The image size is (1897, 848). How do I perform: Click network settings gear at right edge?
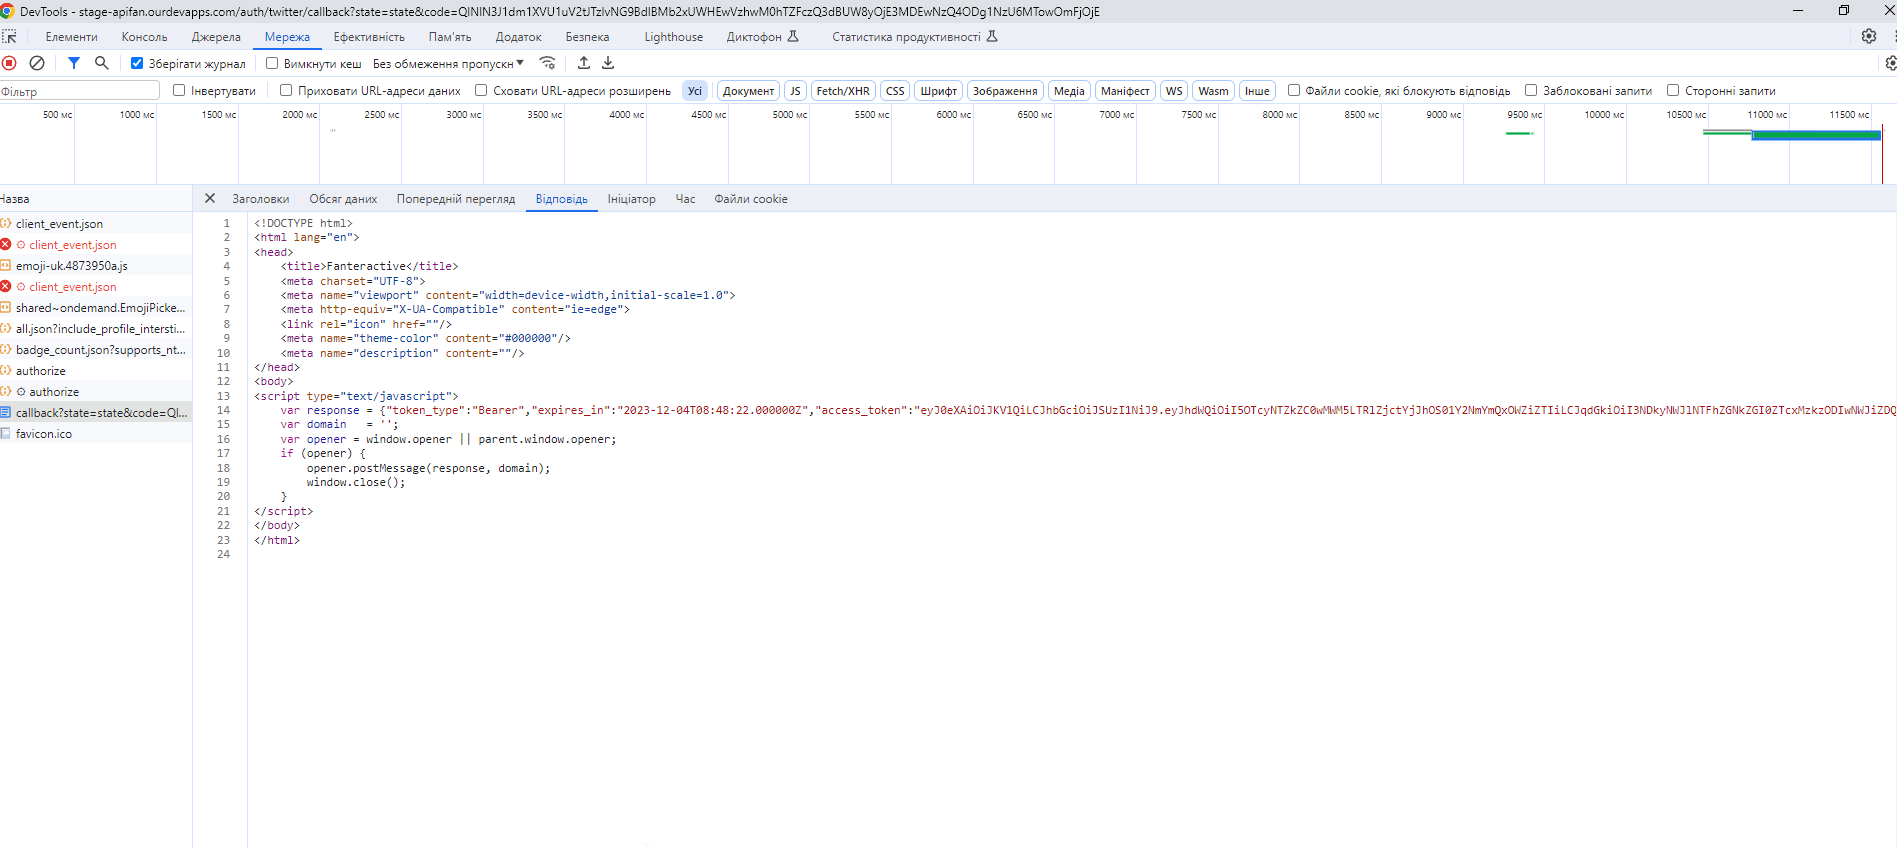point(1890,63)
